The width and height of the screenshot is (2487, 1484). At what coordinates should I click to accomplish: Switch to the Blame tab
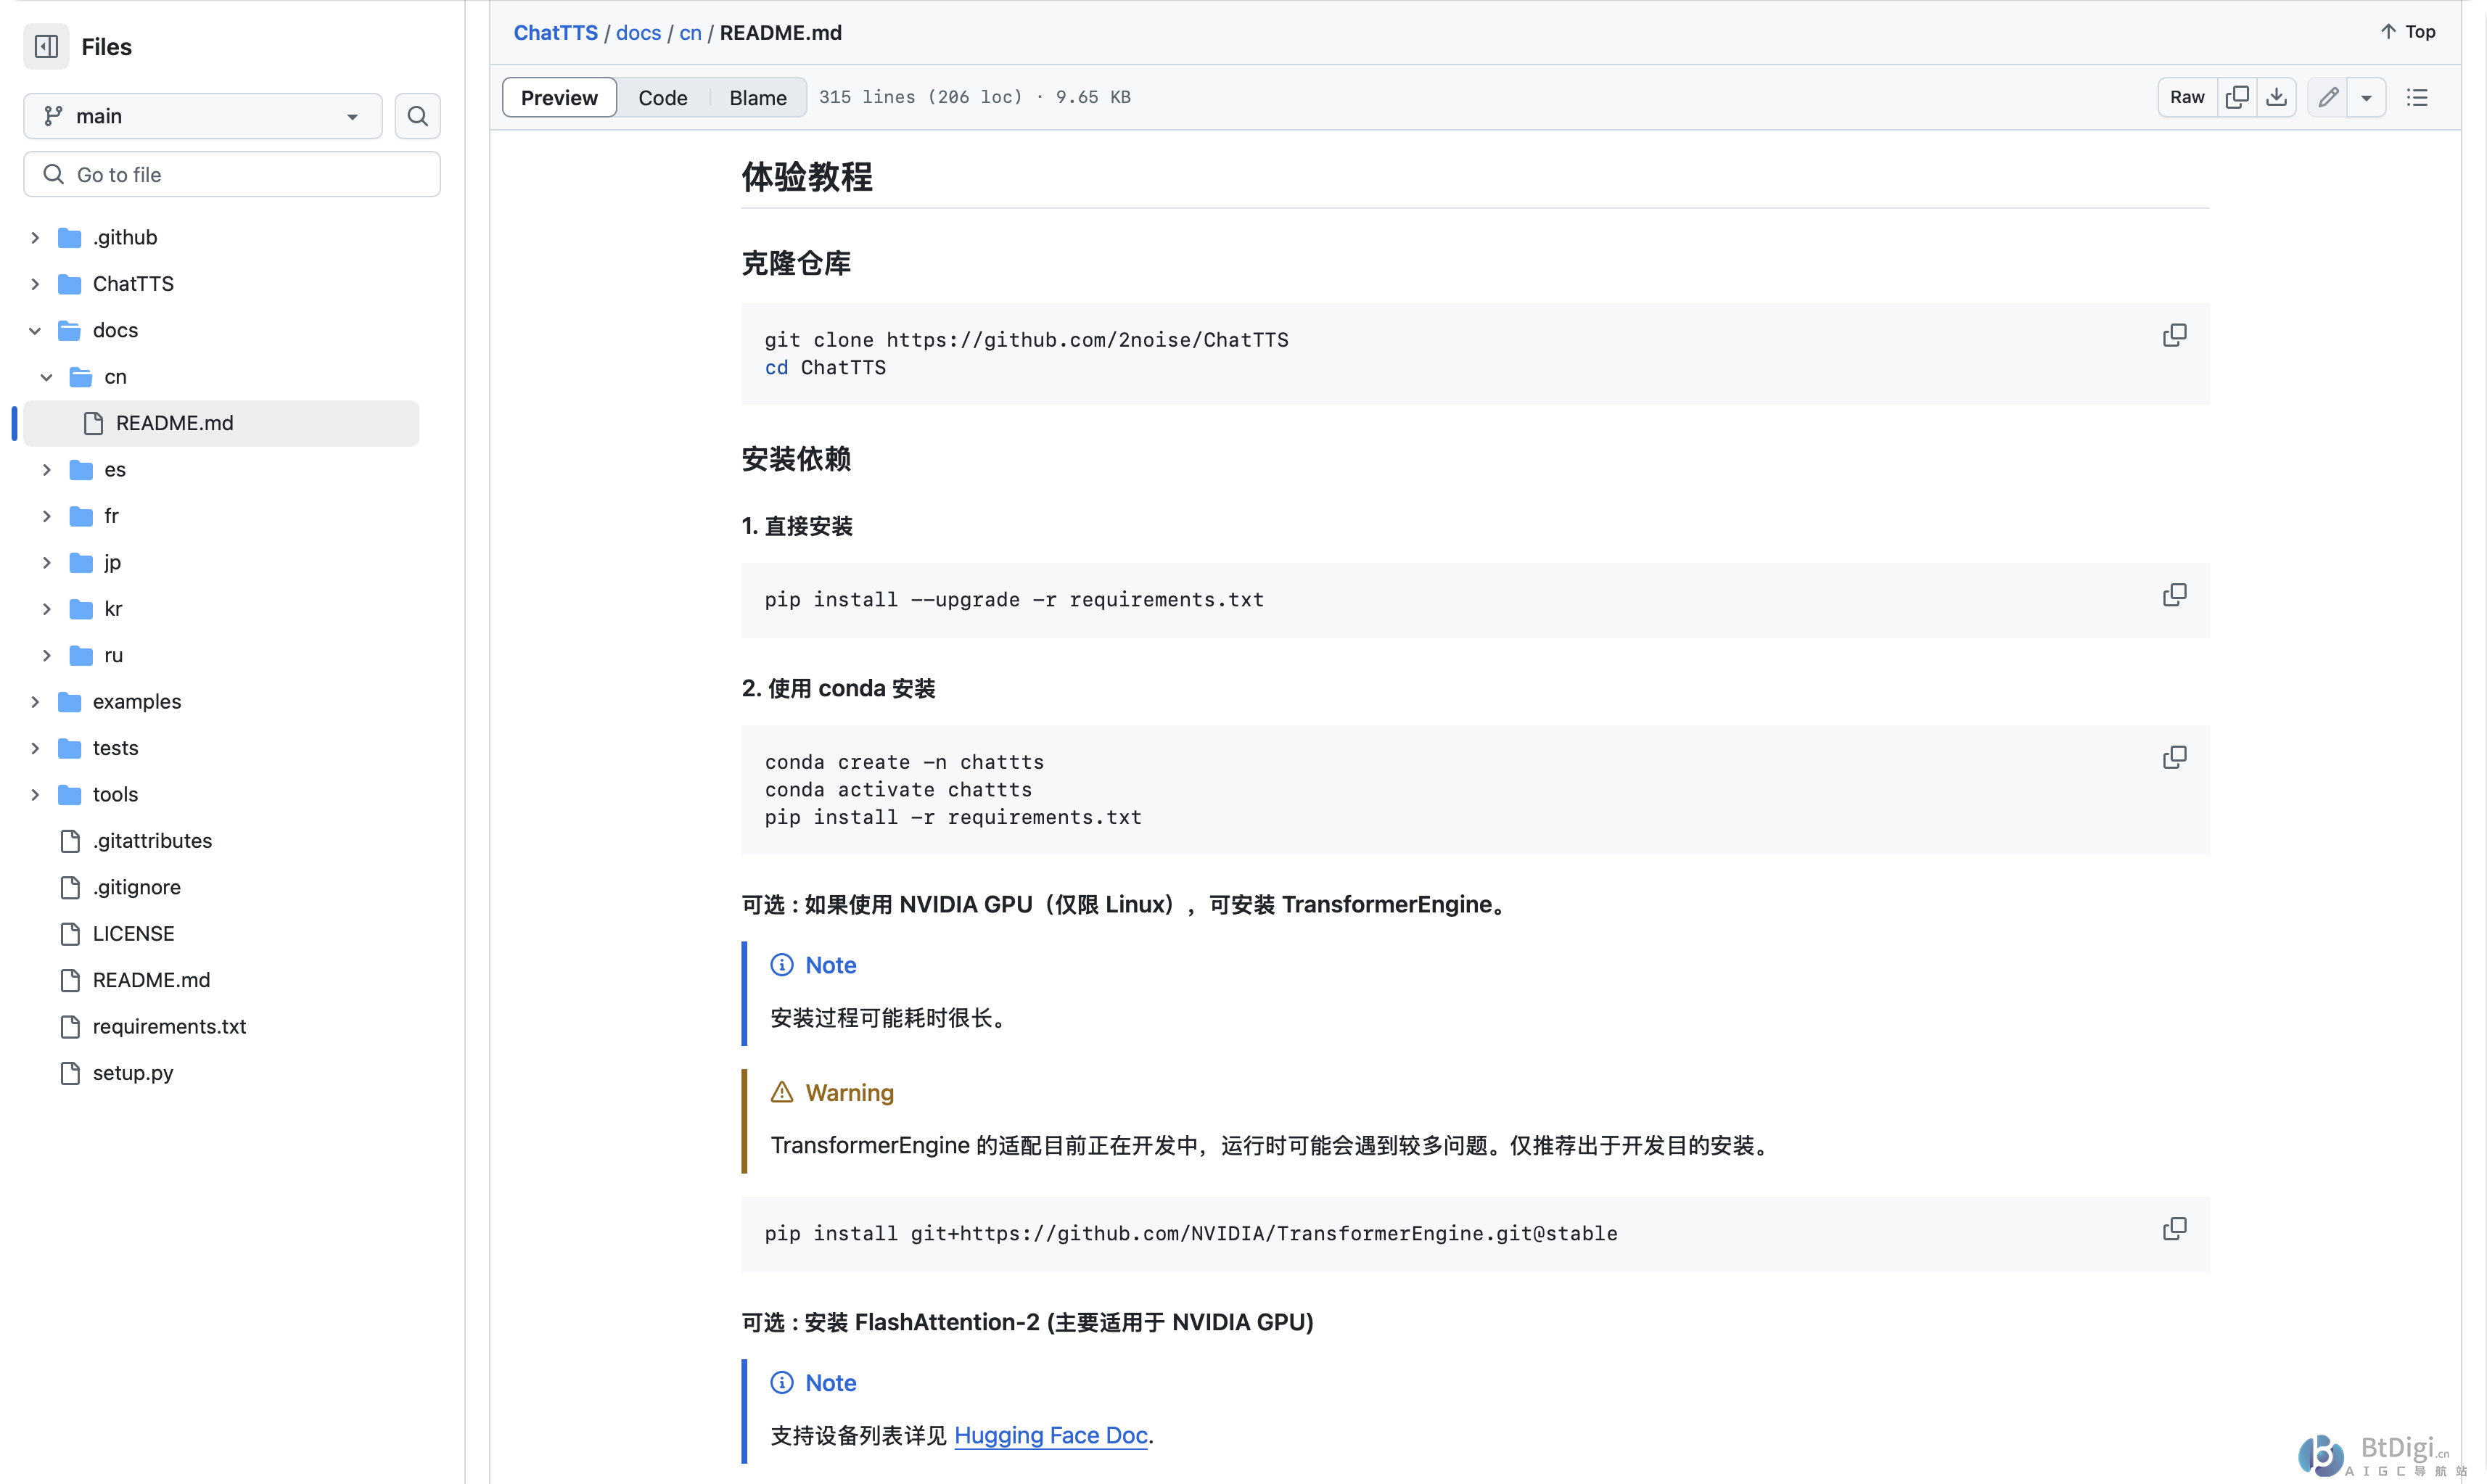pyautogui.click(x=758, y=97)
